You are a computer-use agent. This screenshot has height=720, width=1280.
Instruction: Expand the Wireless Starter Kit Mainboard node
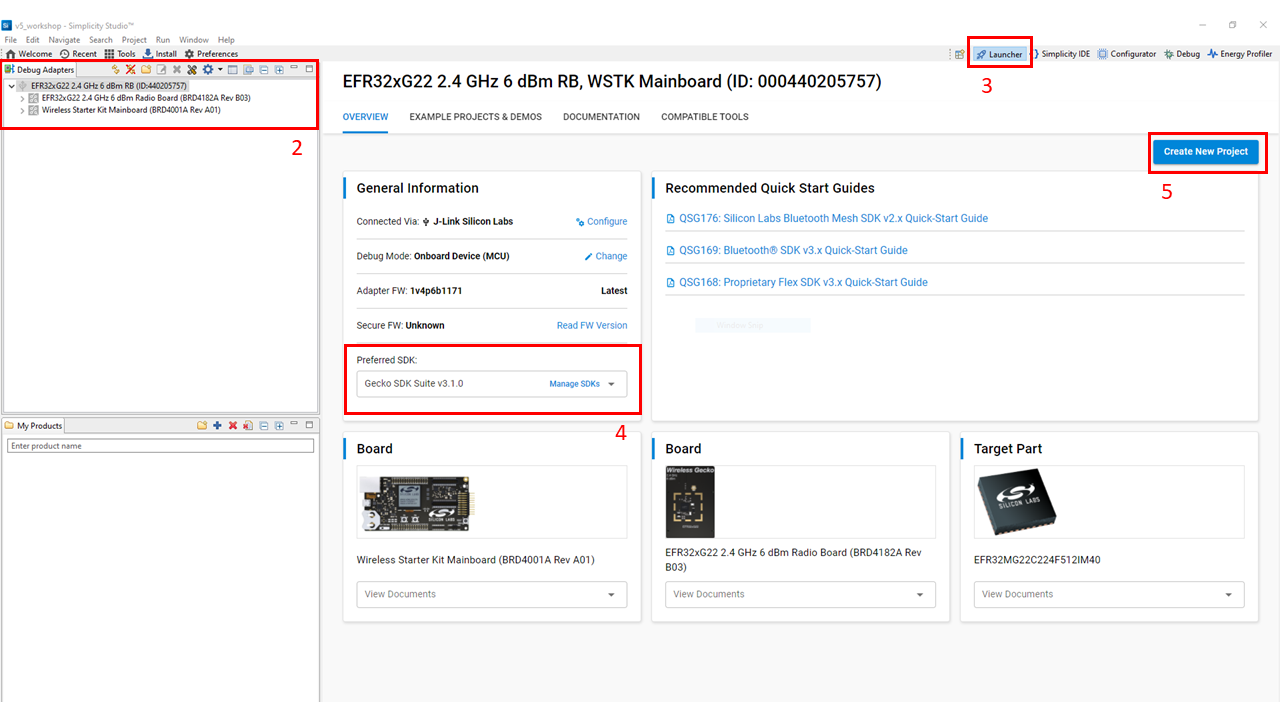[x=22, y=110]
